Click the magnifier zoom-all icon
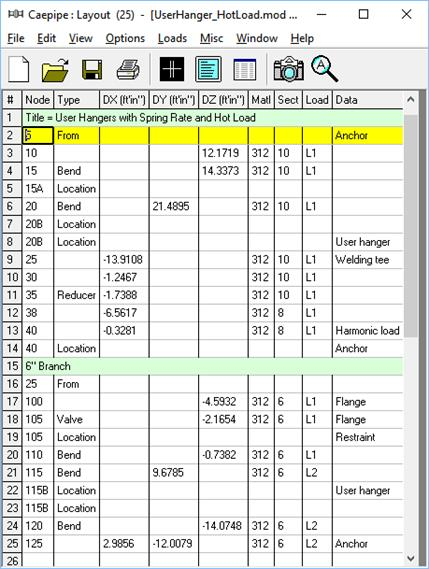 point(324,68)
